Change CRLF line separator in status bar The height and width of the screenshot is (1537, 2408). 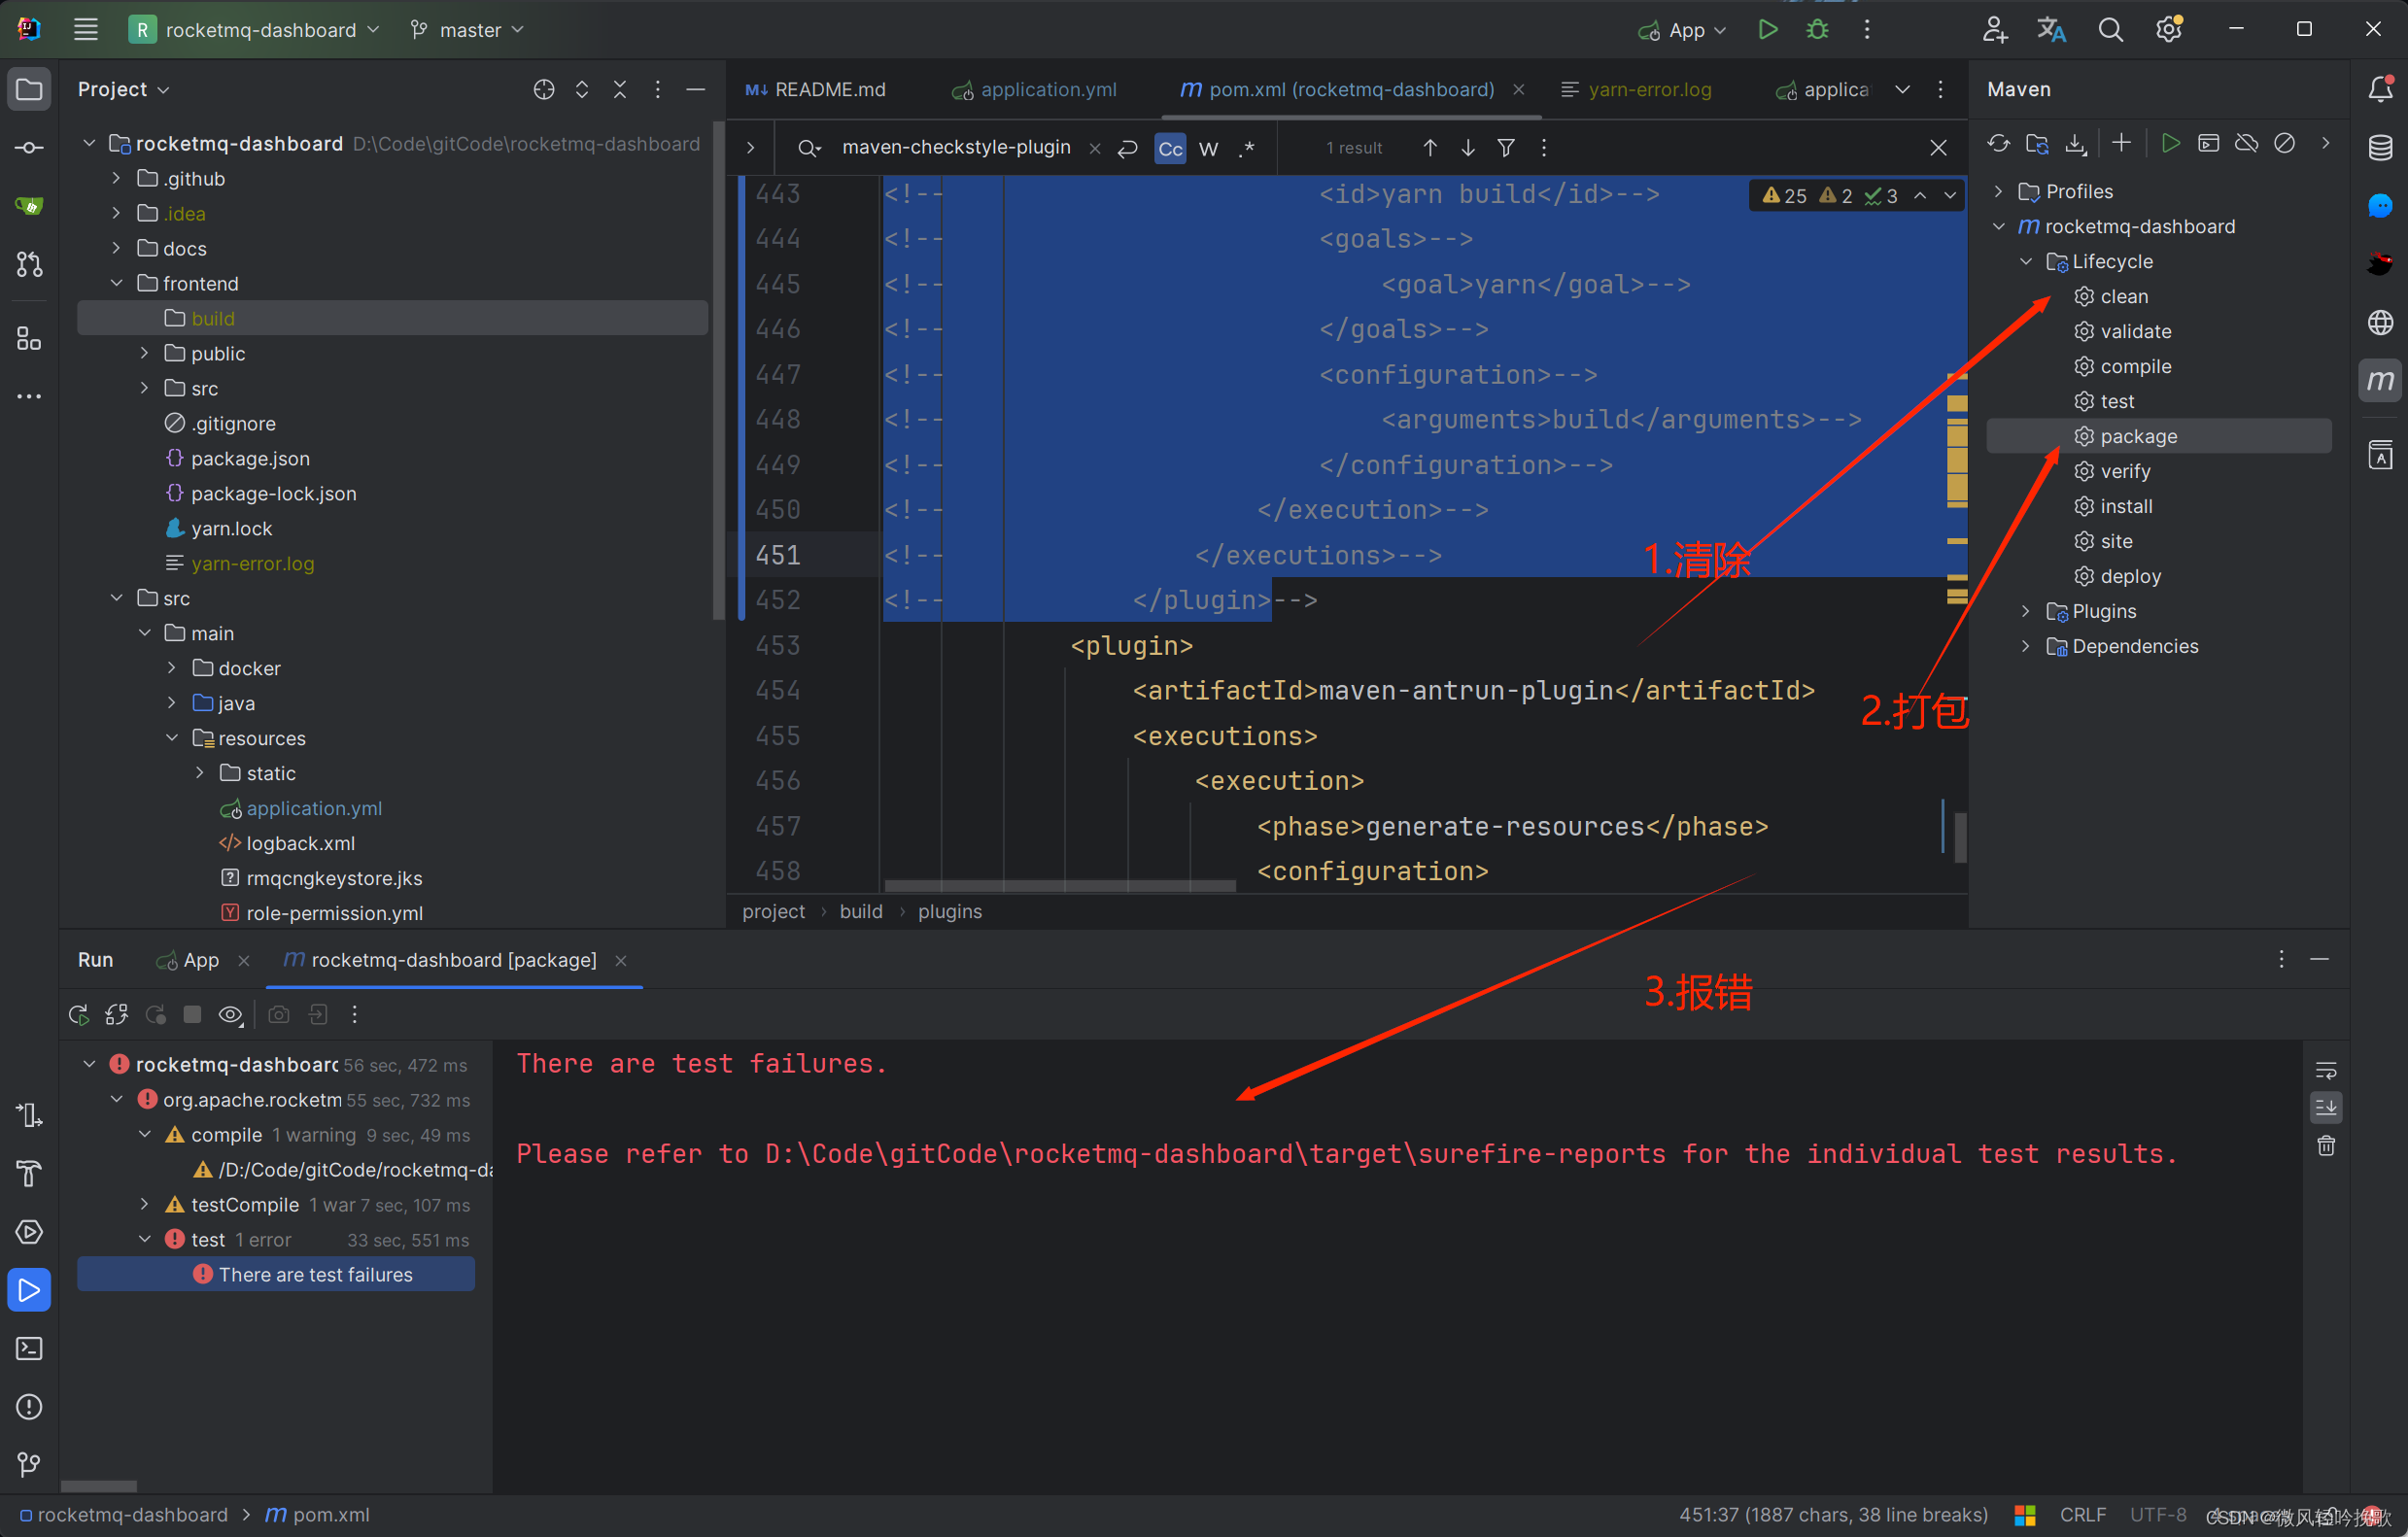[2082, 1515]
